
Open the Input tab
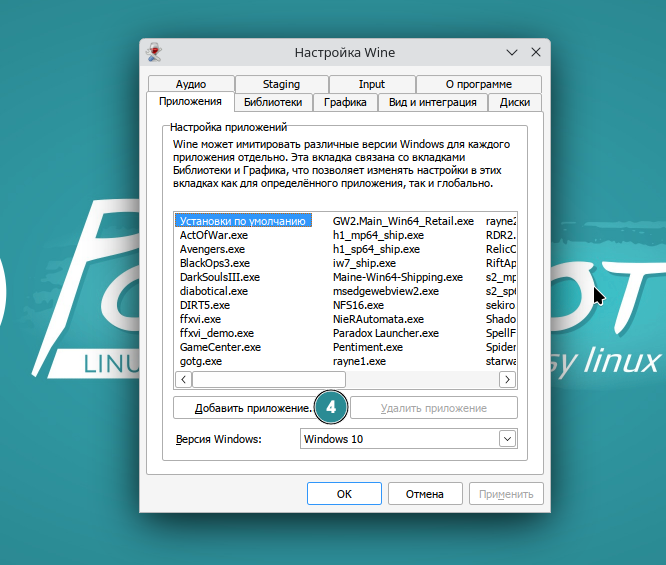click(x=371, y=85)
